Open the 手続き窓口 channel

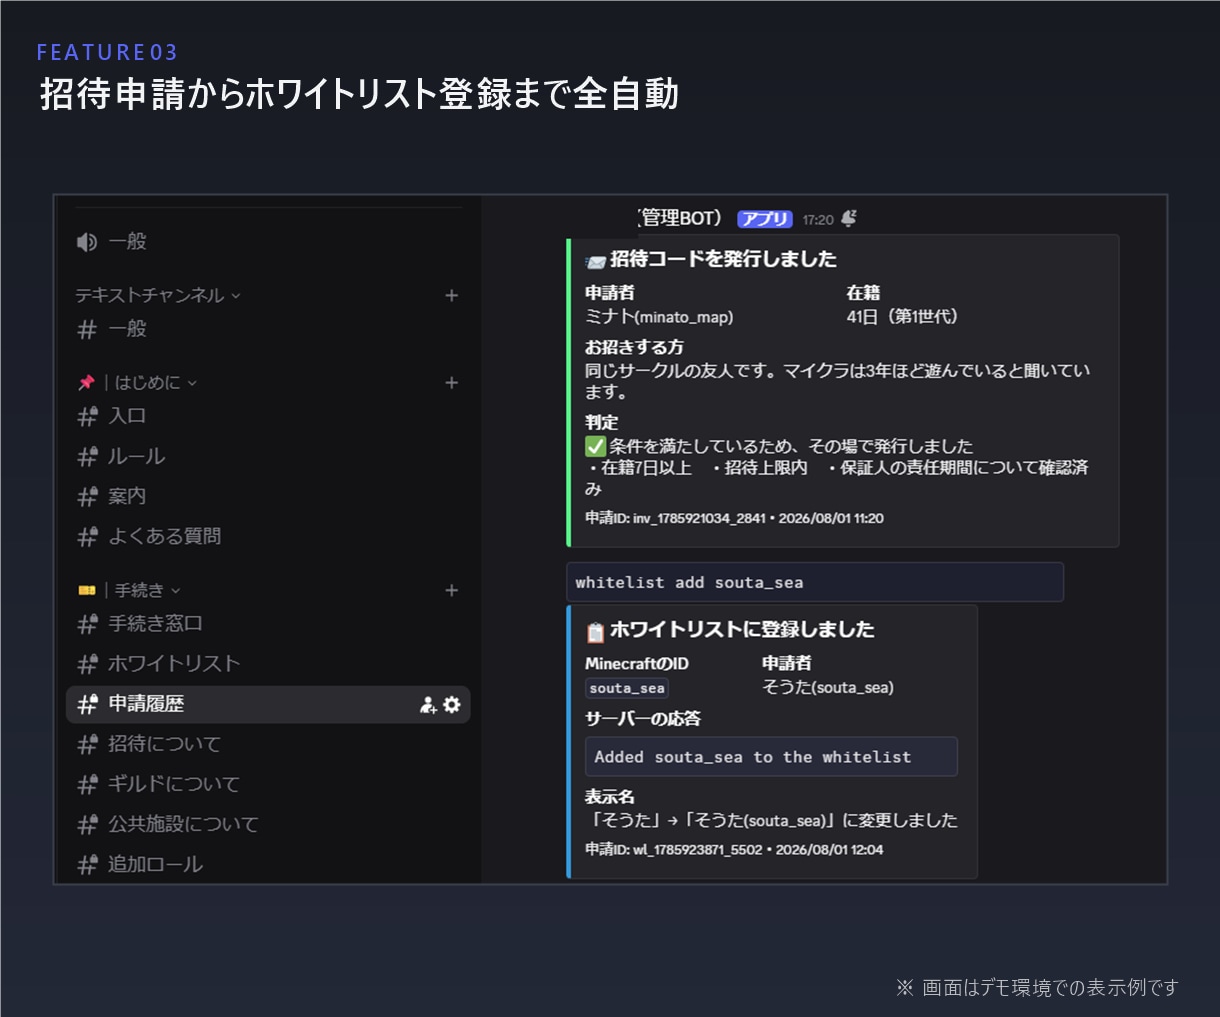(x=268, y=624)
